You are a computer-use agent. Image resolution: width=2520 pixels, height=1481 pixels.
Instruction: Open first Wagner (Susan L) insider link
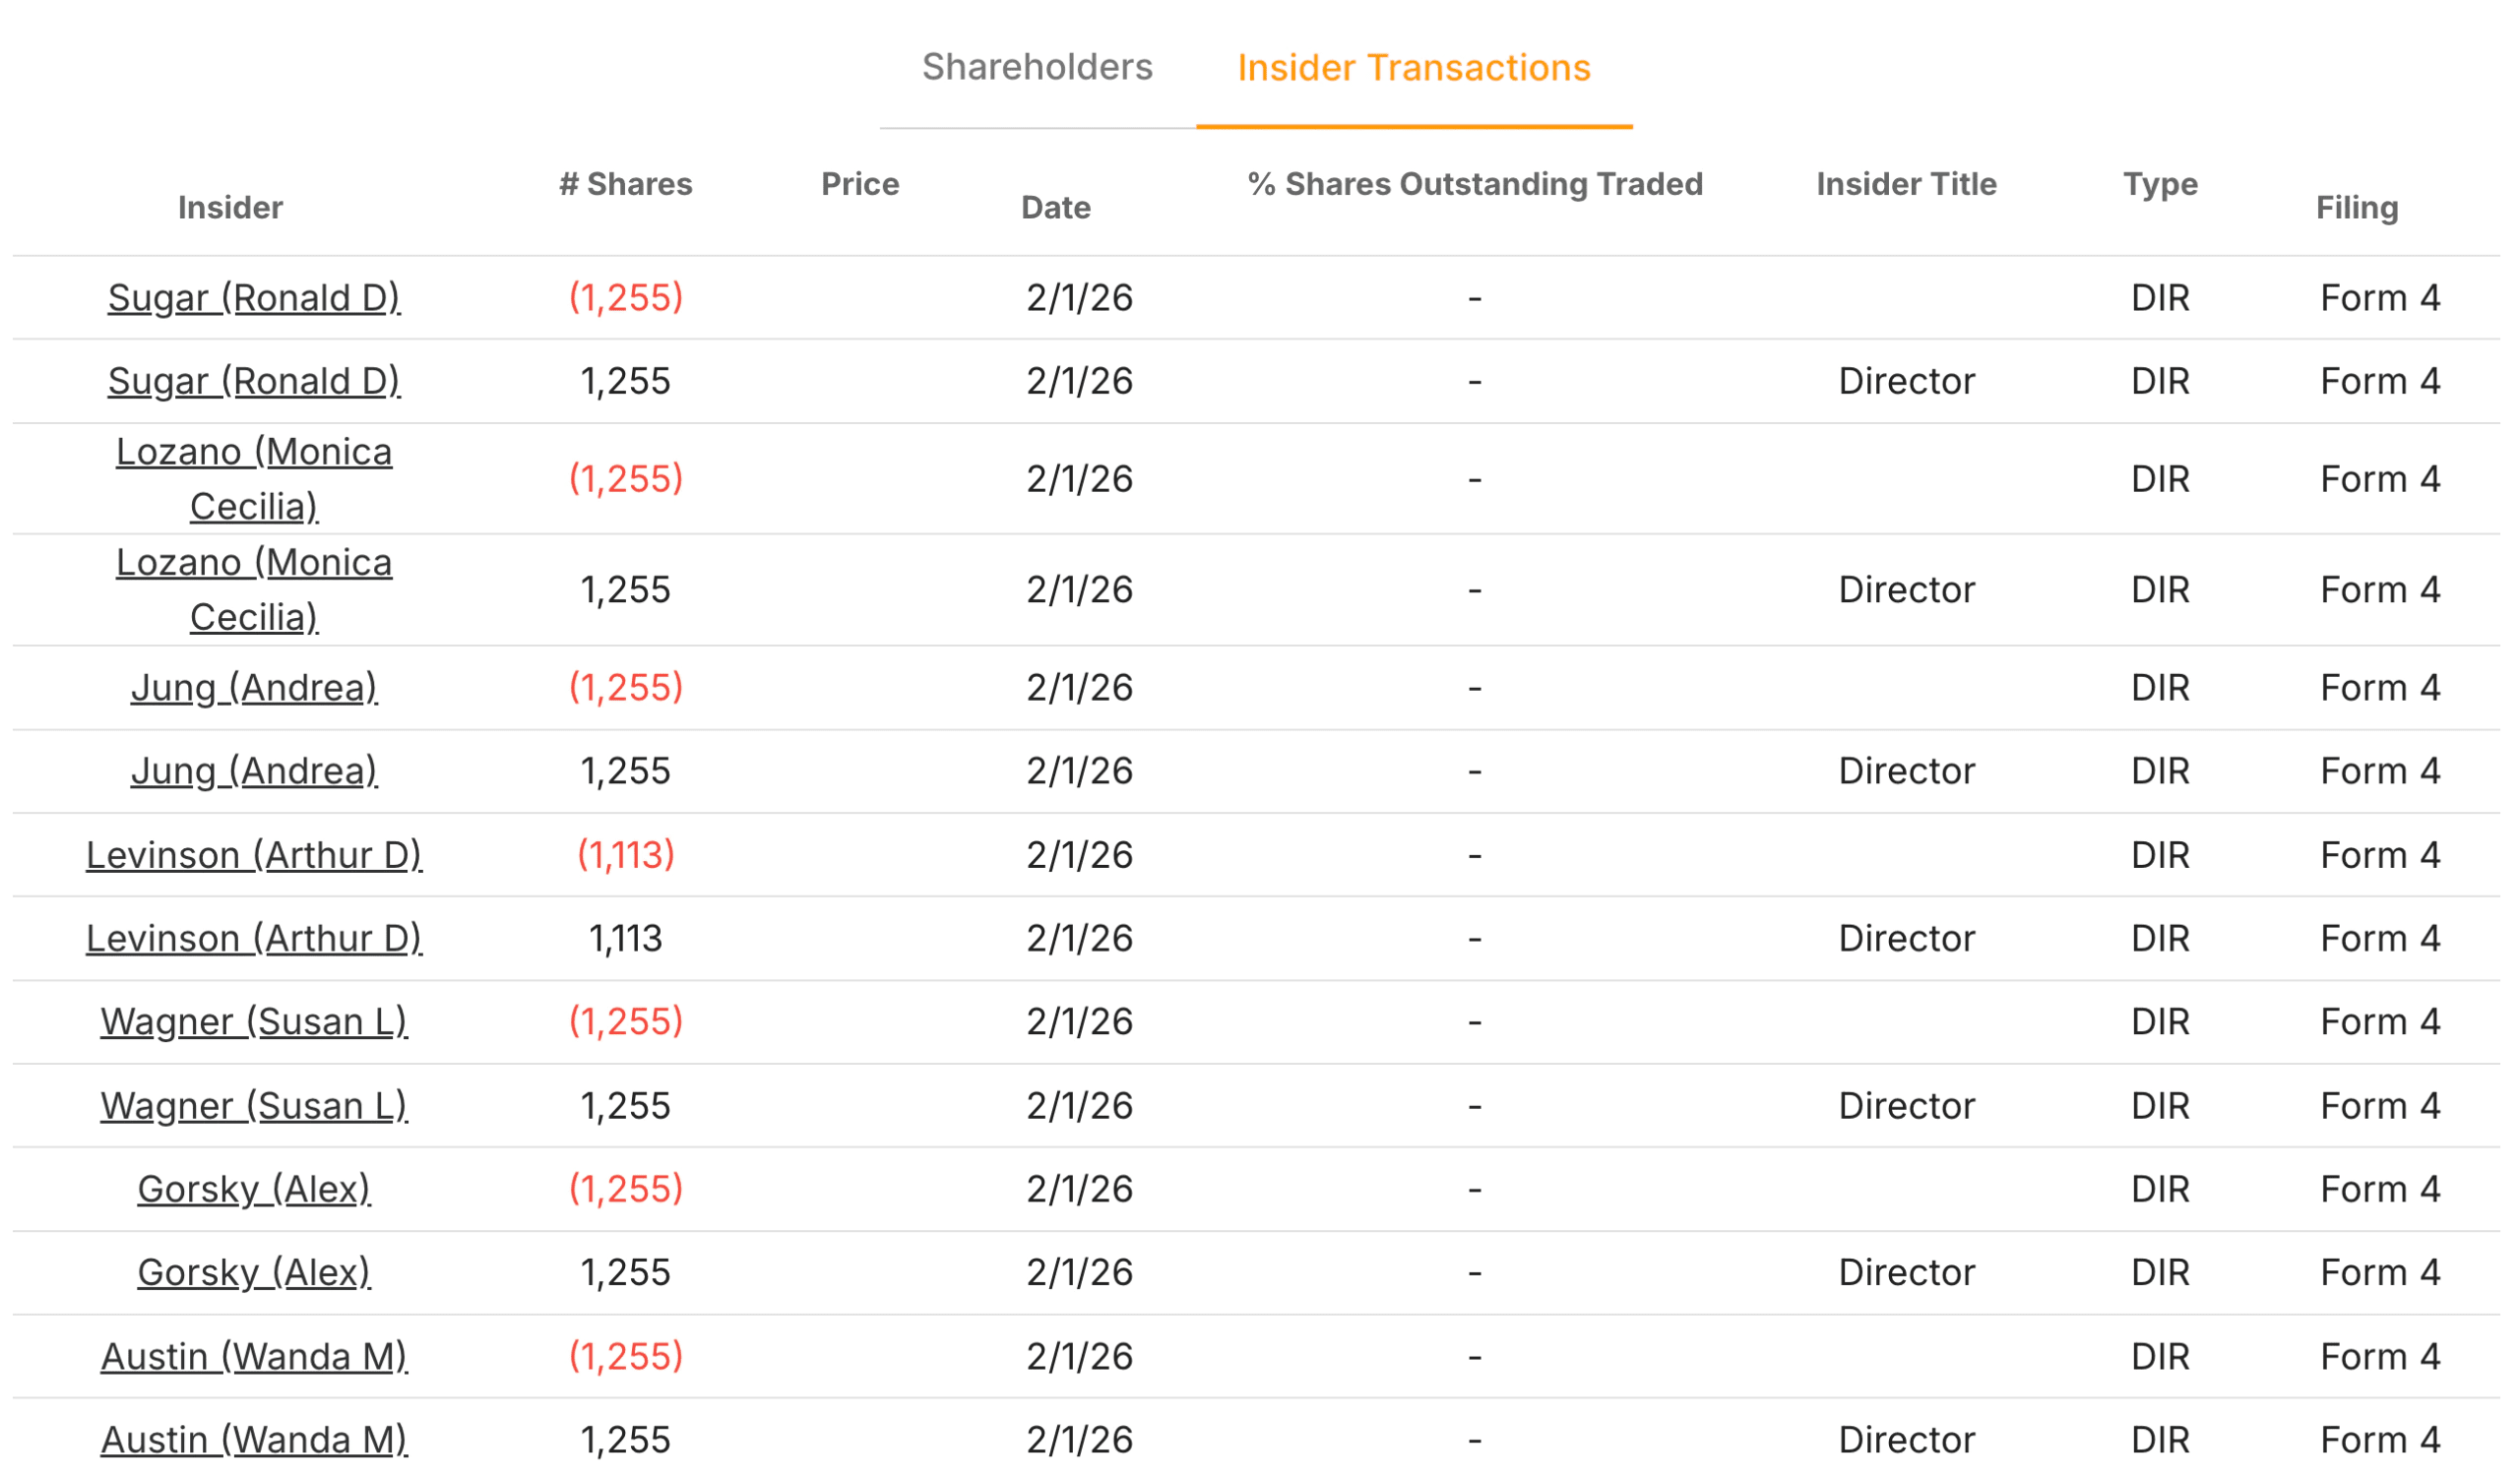254,1022
